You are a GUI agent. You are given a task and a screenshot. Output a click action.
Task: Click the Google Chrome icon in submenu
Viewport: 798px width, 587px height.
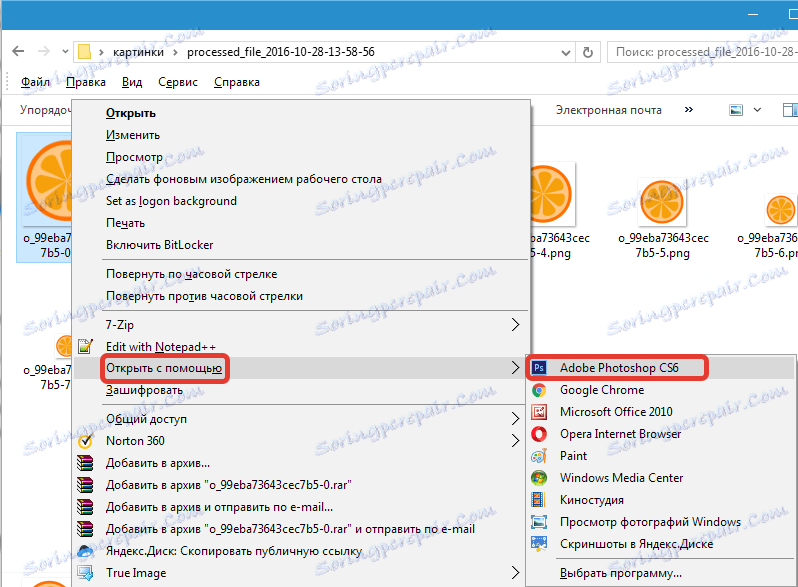click(538, 390)
